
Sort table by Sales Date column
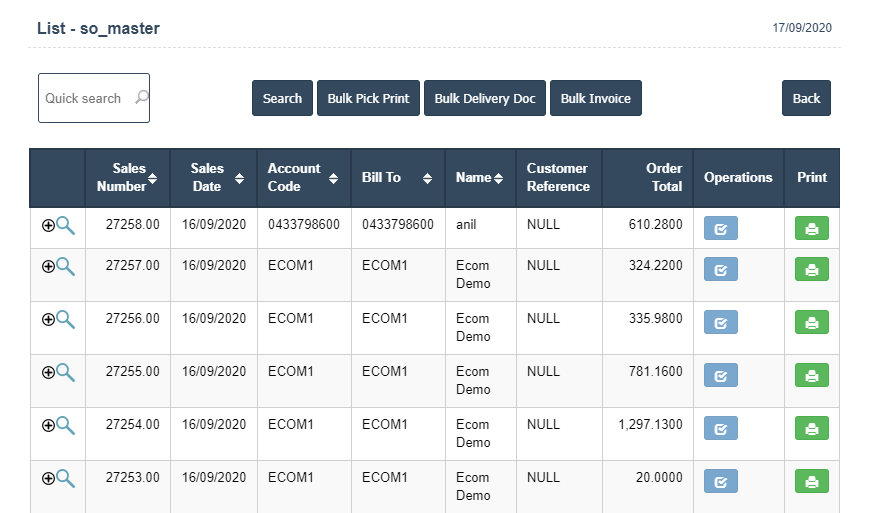pos(239,178)
